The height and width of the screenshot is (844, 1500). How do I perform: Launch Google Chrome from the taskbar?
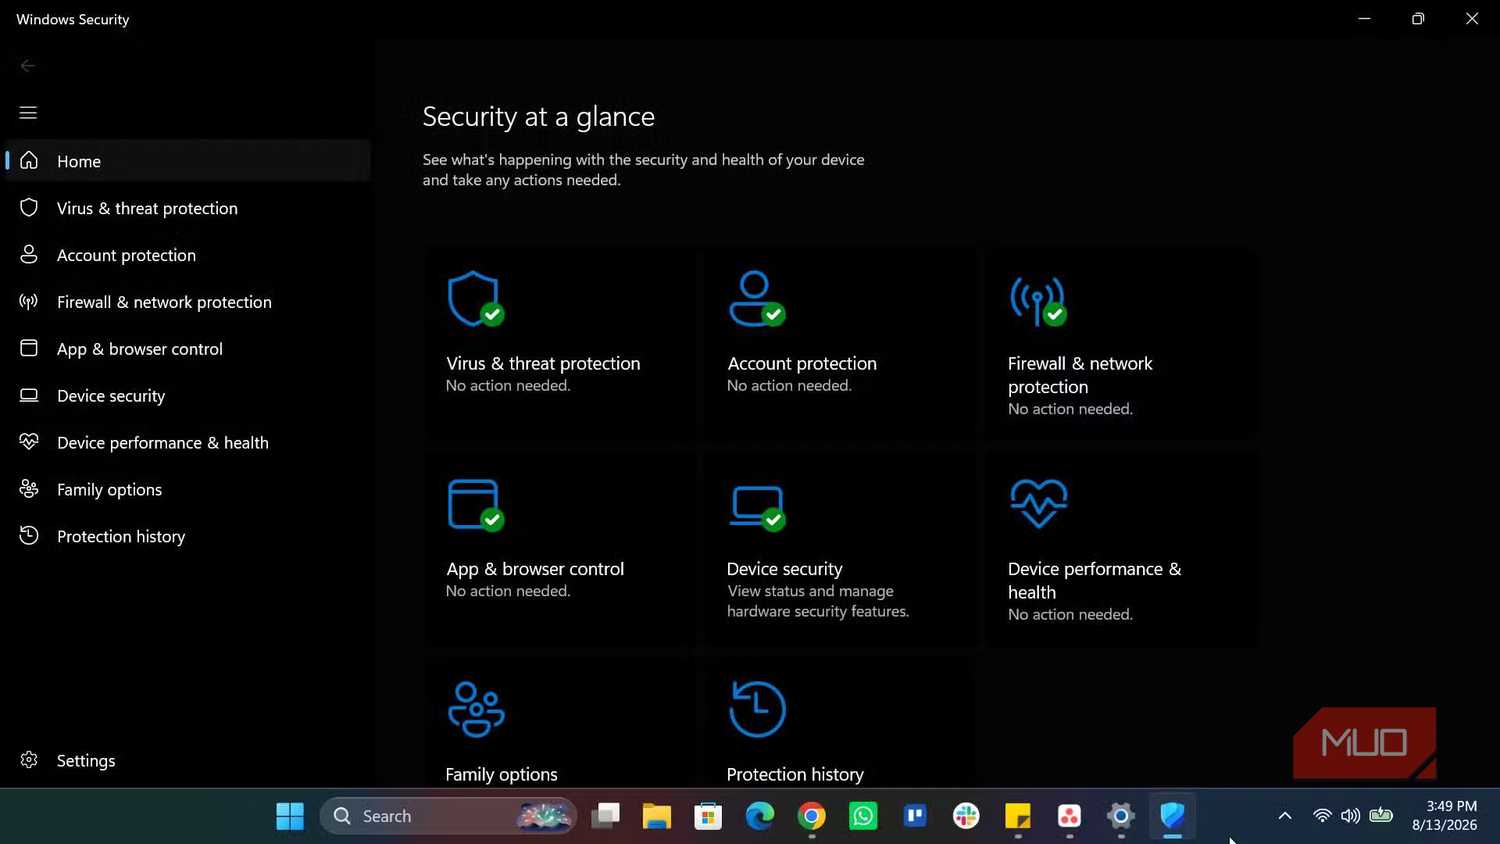(812, 816)
